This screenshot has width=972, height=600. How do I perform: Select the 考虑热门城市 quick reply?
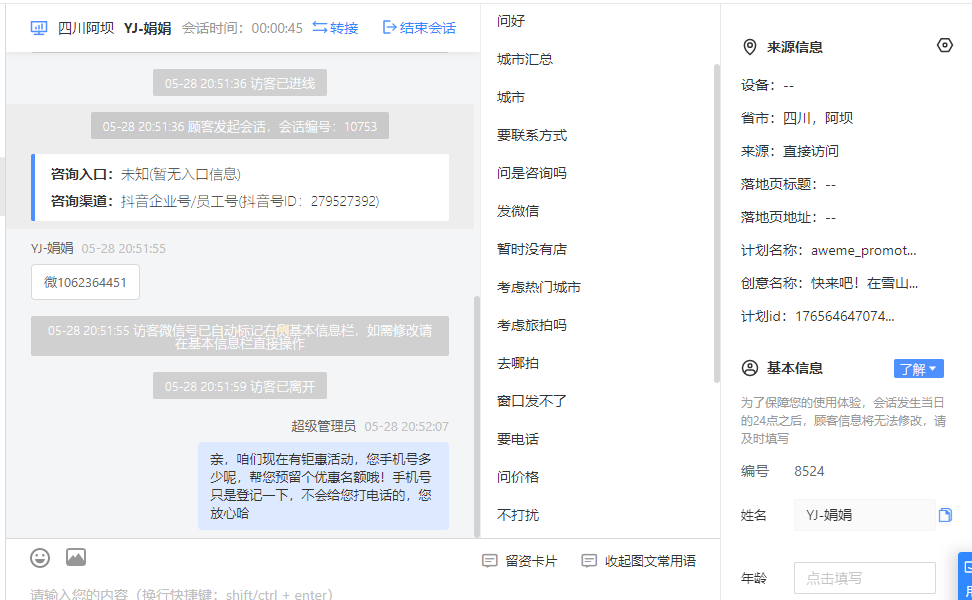coord(539,287)
